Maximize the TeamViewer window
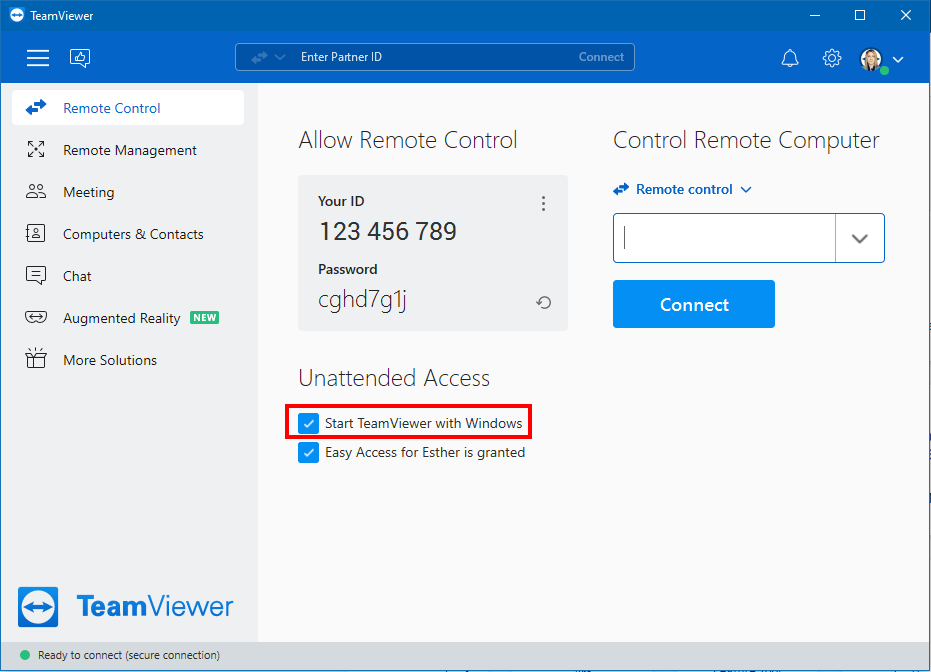The width and height of the screenshot is (931, 672). [x=860, y=15]
